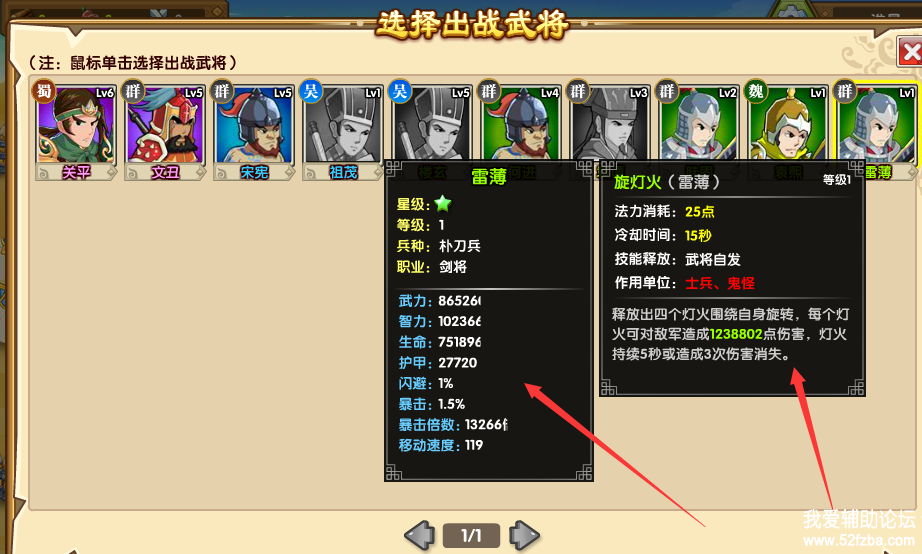Go to previous page with left arrow
The image size is (922, 554).
click(420, 535)
